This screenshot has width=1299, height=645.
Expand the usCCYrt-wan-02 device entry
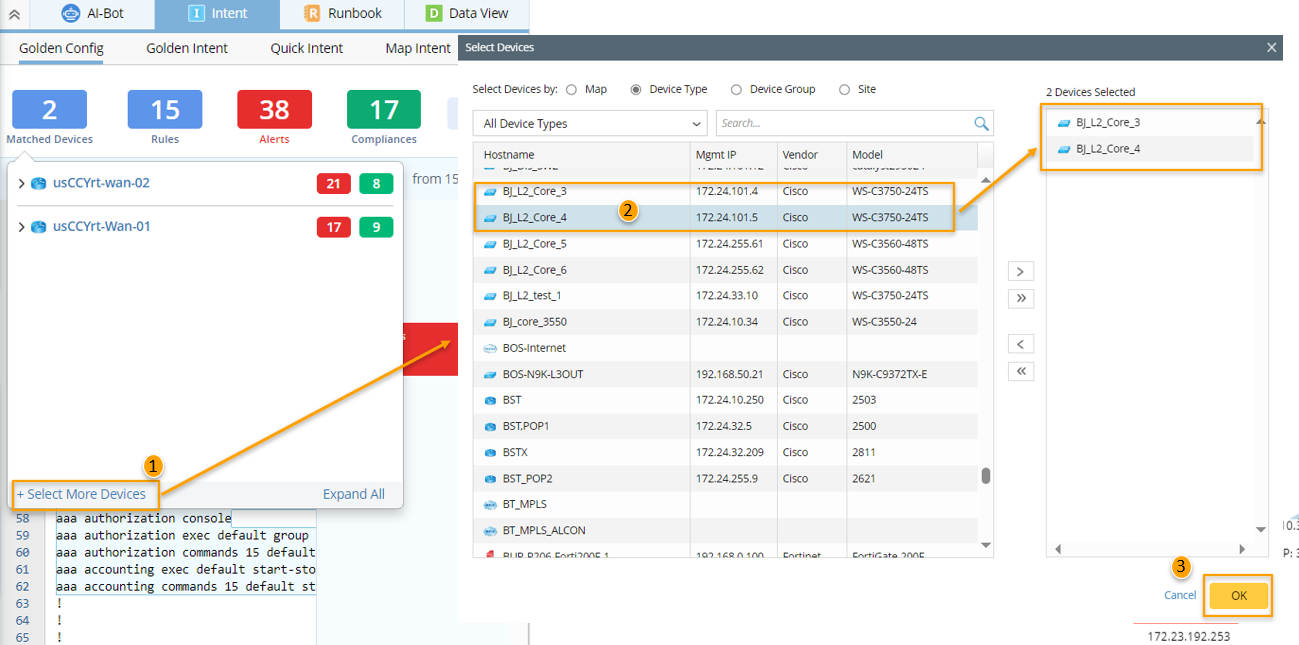point(22,184)
